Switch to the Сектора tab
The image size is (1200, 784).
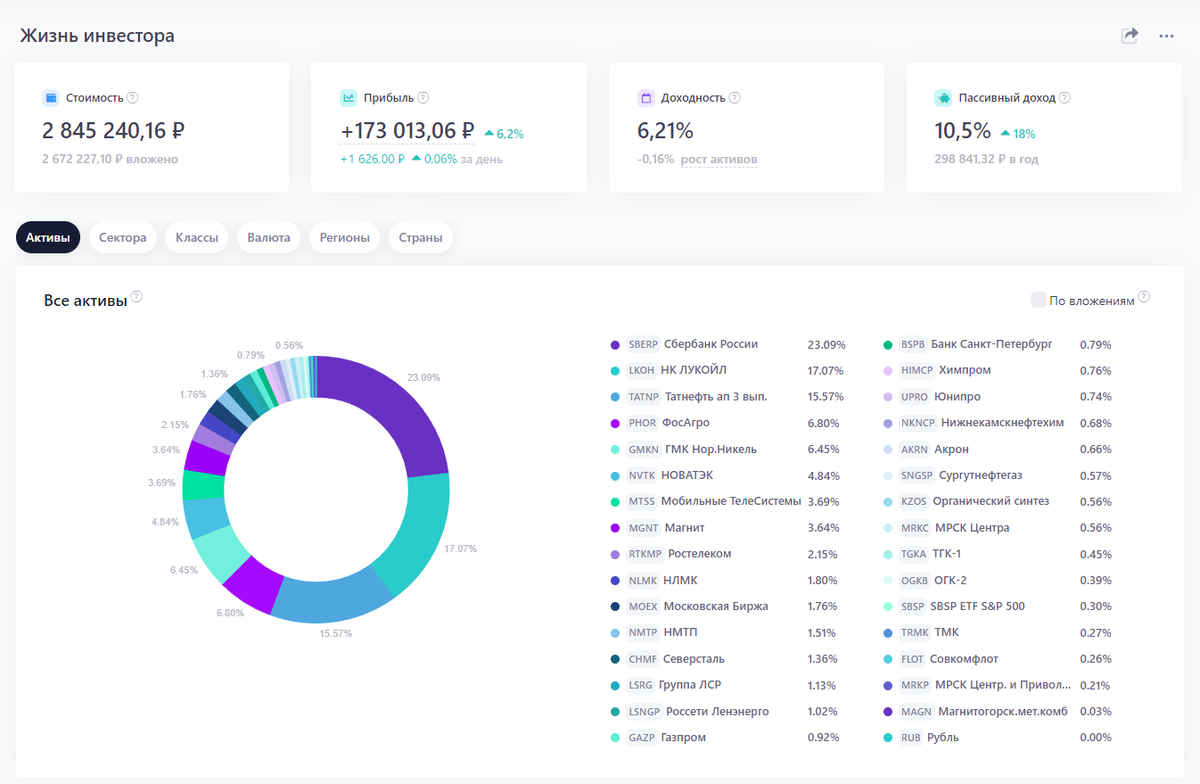pyautogui.click(x=122, y=237)
